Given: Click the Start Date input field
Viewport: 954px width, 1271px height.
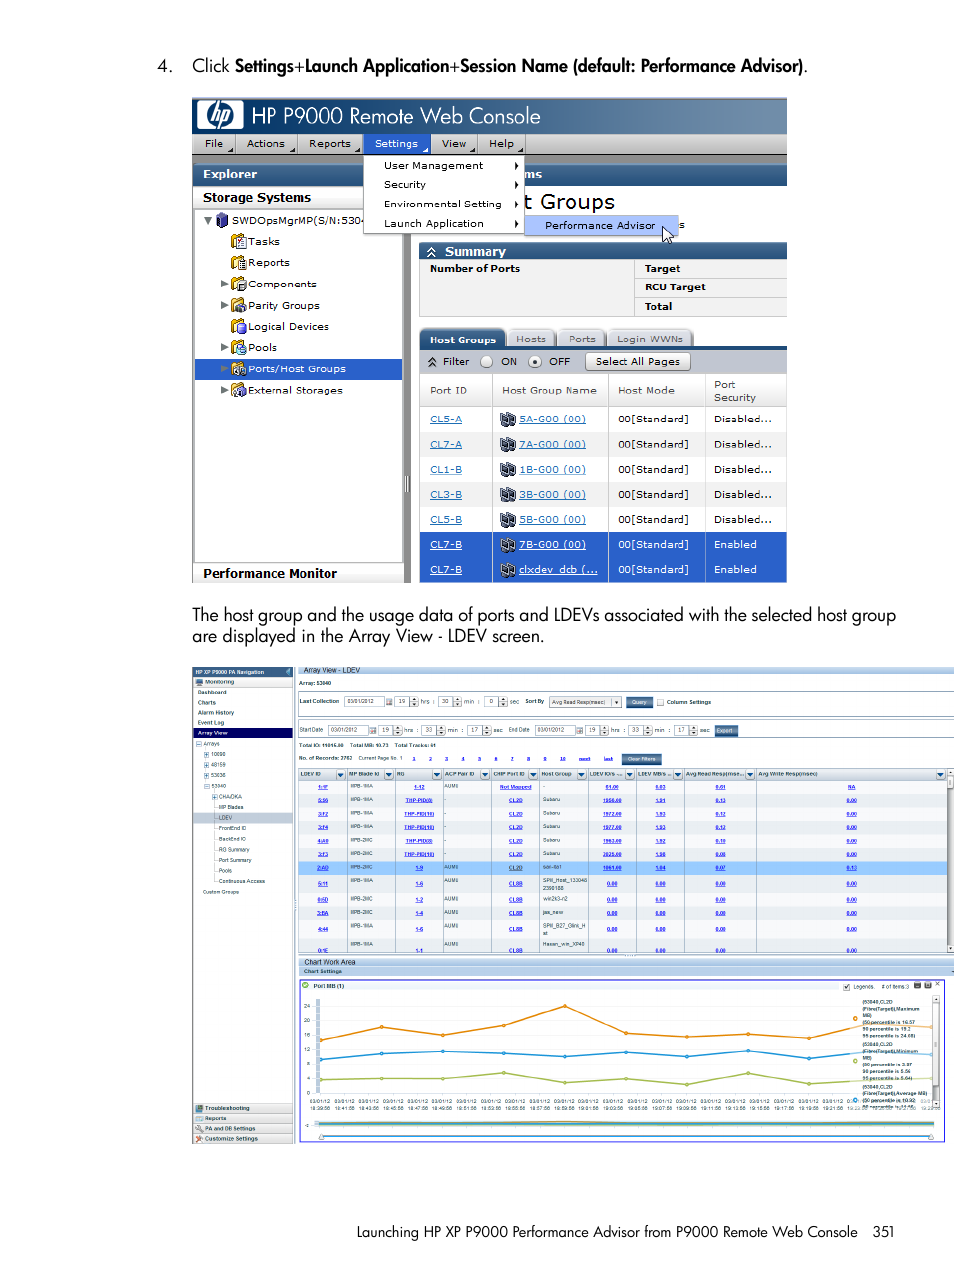Looking at the screenshot, I should click(x=349, y=730).
